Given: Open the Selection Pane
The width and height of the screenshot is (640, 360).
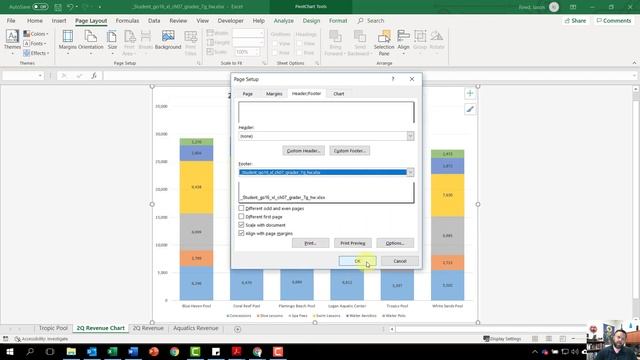Looking at the screenshot, I should (384, 42).
